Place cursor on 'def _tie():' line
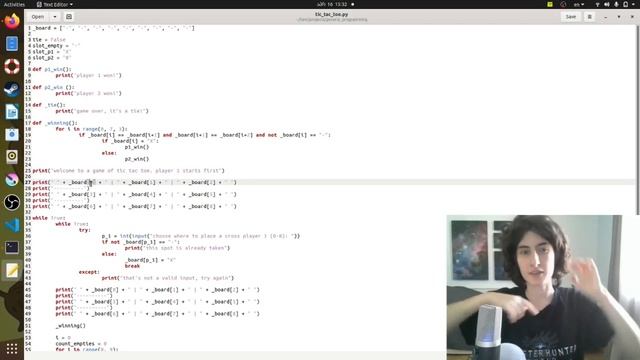The image size is (640, 360). pyautogui.click(x=49, y=105)
